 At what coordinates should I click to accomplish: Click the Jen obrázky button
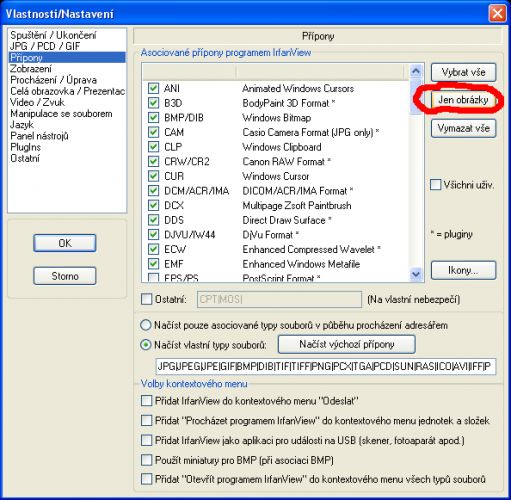point(463,100)
